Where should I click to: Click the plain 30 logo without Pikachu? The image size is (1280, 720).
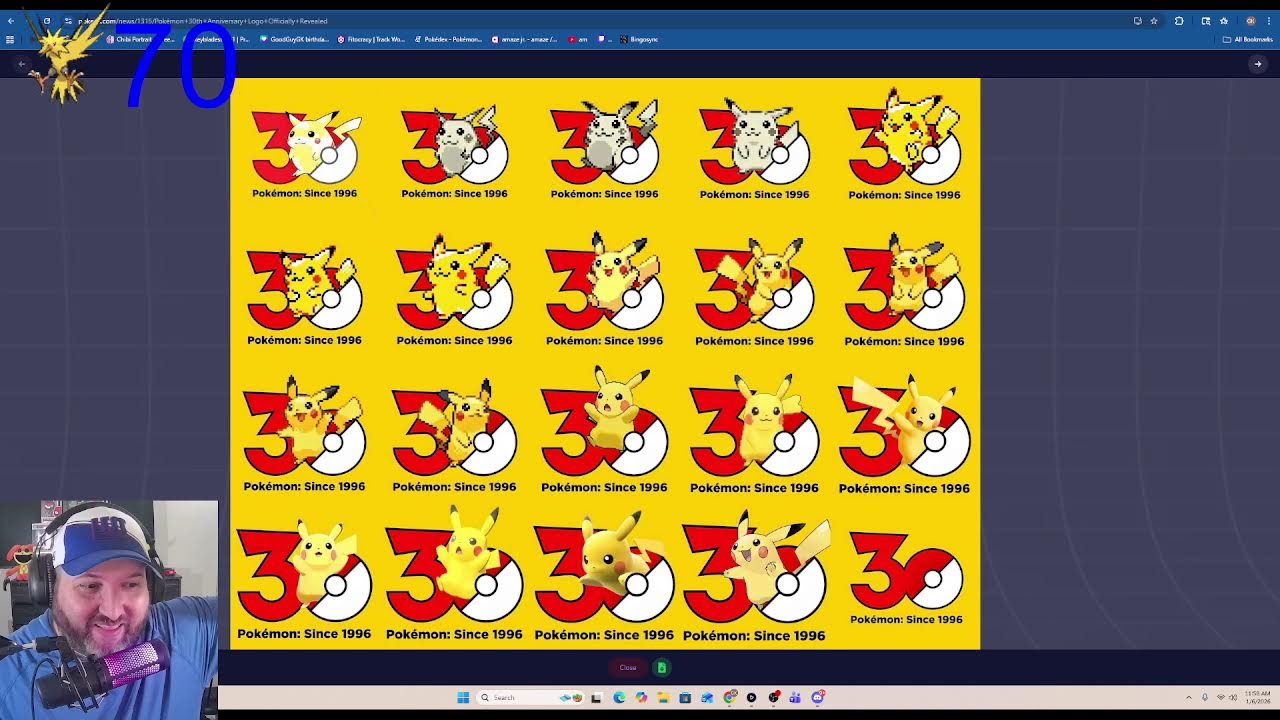pos(906,579)
